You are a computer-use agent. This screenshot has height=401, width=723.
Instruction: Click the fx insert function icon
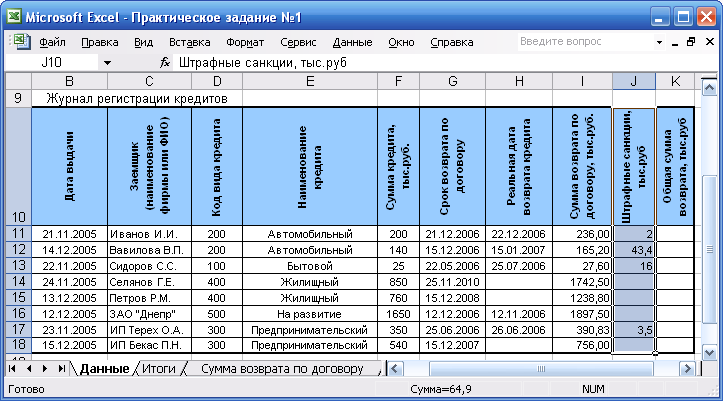pos(165,62)
